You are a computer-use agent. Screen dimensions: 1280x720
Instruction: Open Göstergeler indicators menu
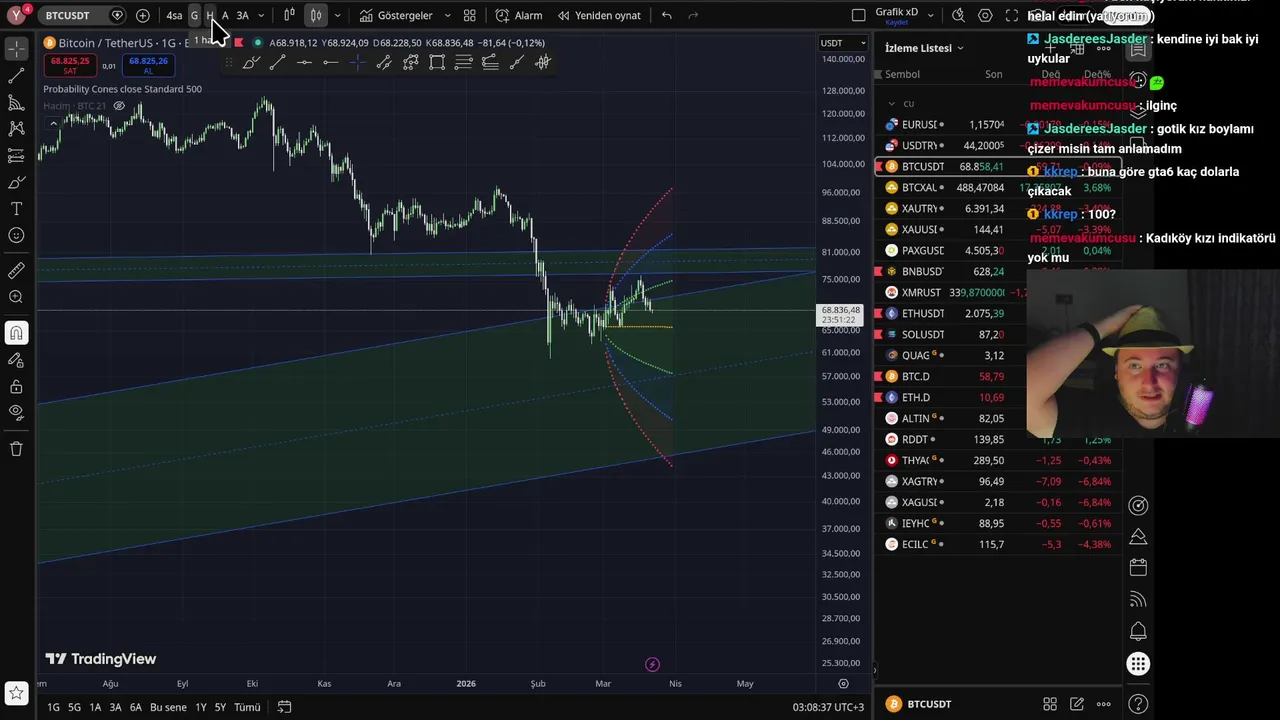tap(396, 15)
